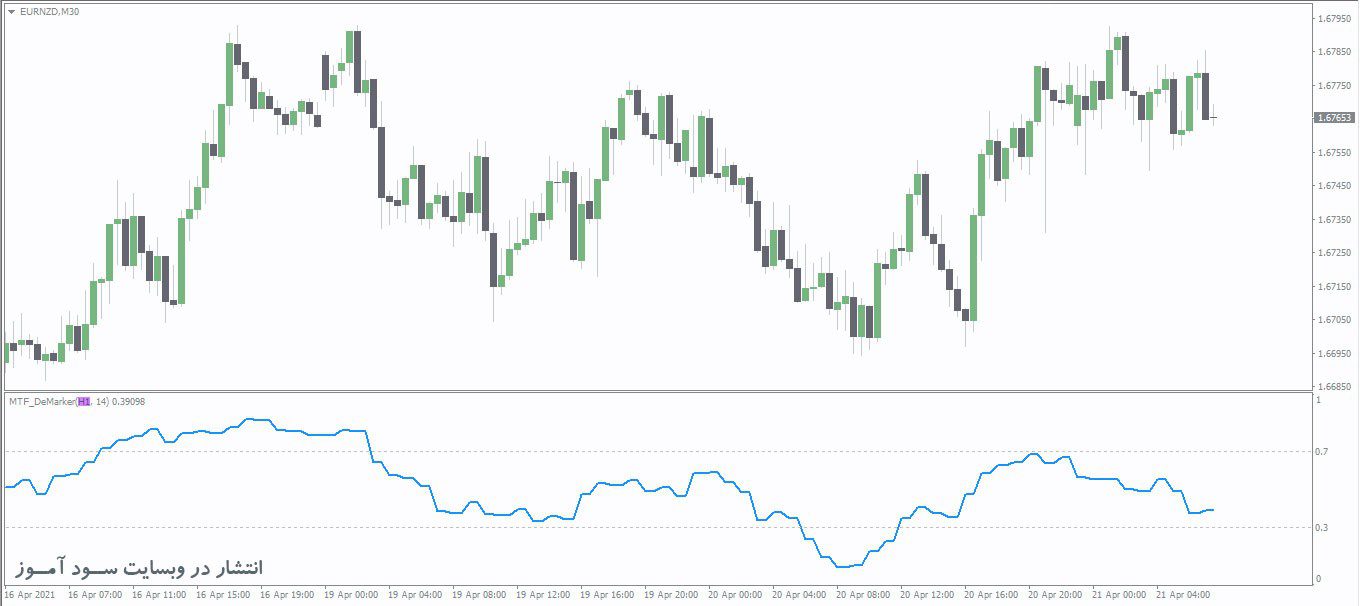This screenshot has height=606, width=1360.
Task: Click the Persian watermark text
Action: click(x=139, y=567)
